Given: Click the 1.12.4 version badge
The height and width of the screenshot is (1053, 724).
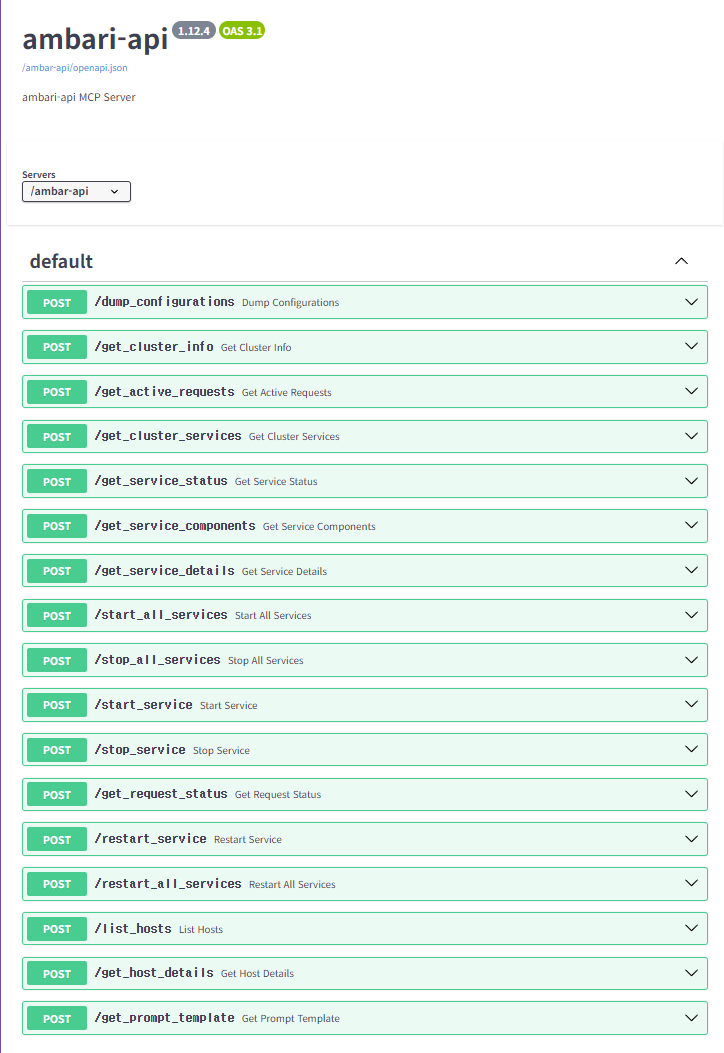Looking at the screenshot, I should [193, 31].
